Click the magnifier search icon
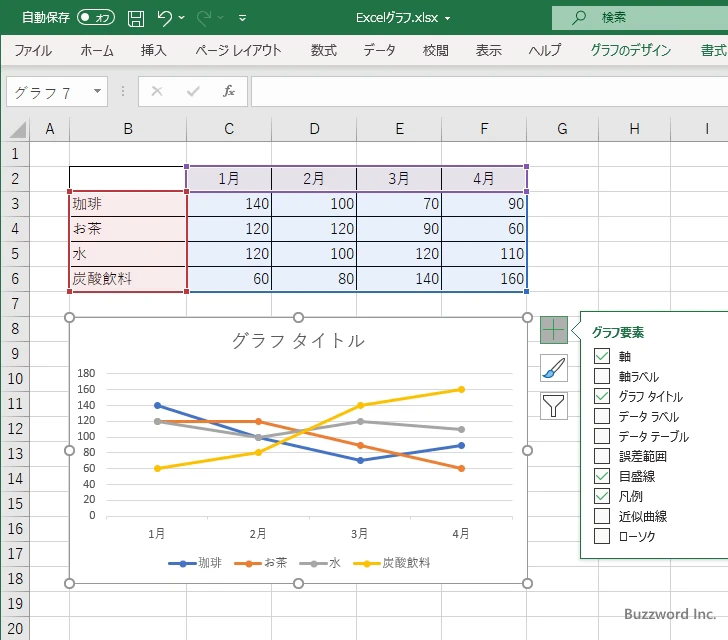The width and height of the screenshot is (728, 640). tap(578, 18)
